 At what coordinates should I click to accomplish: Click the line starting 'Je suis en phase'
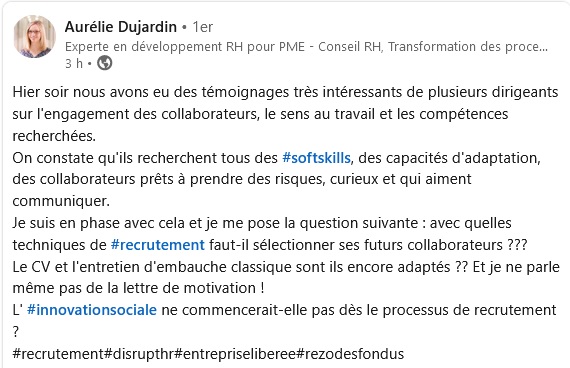(x=262, y=223)
